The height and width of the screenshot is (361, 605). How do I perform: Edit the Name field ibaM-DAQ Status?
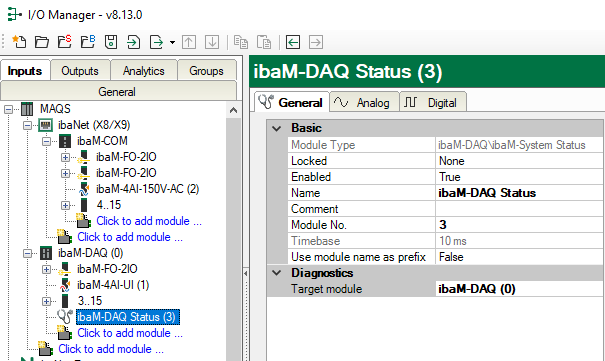pos(519,193)
